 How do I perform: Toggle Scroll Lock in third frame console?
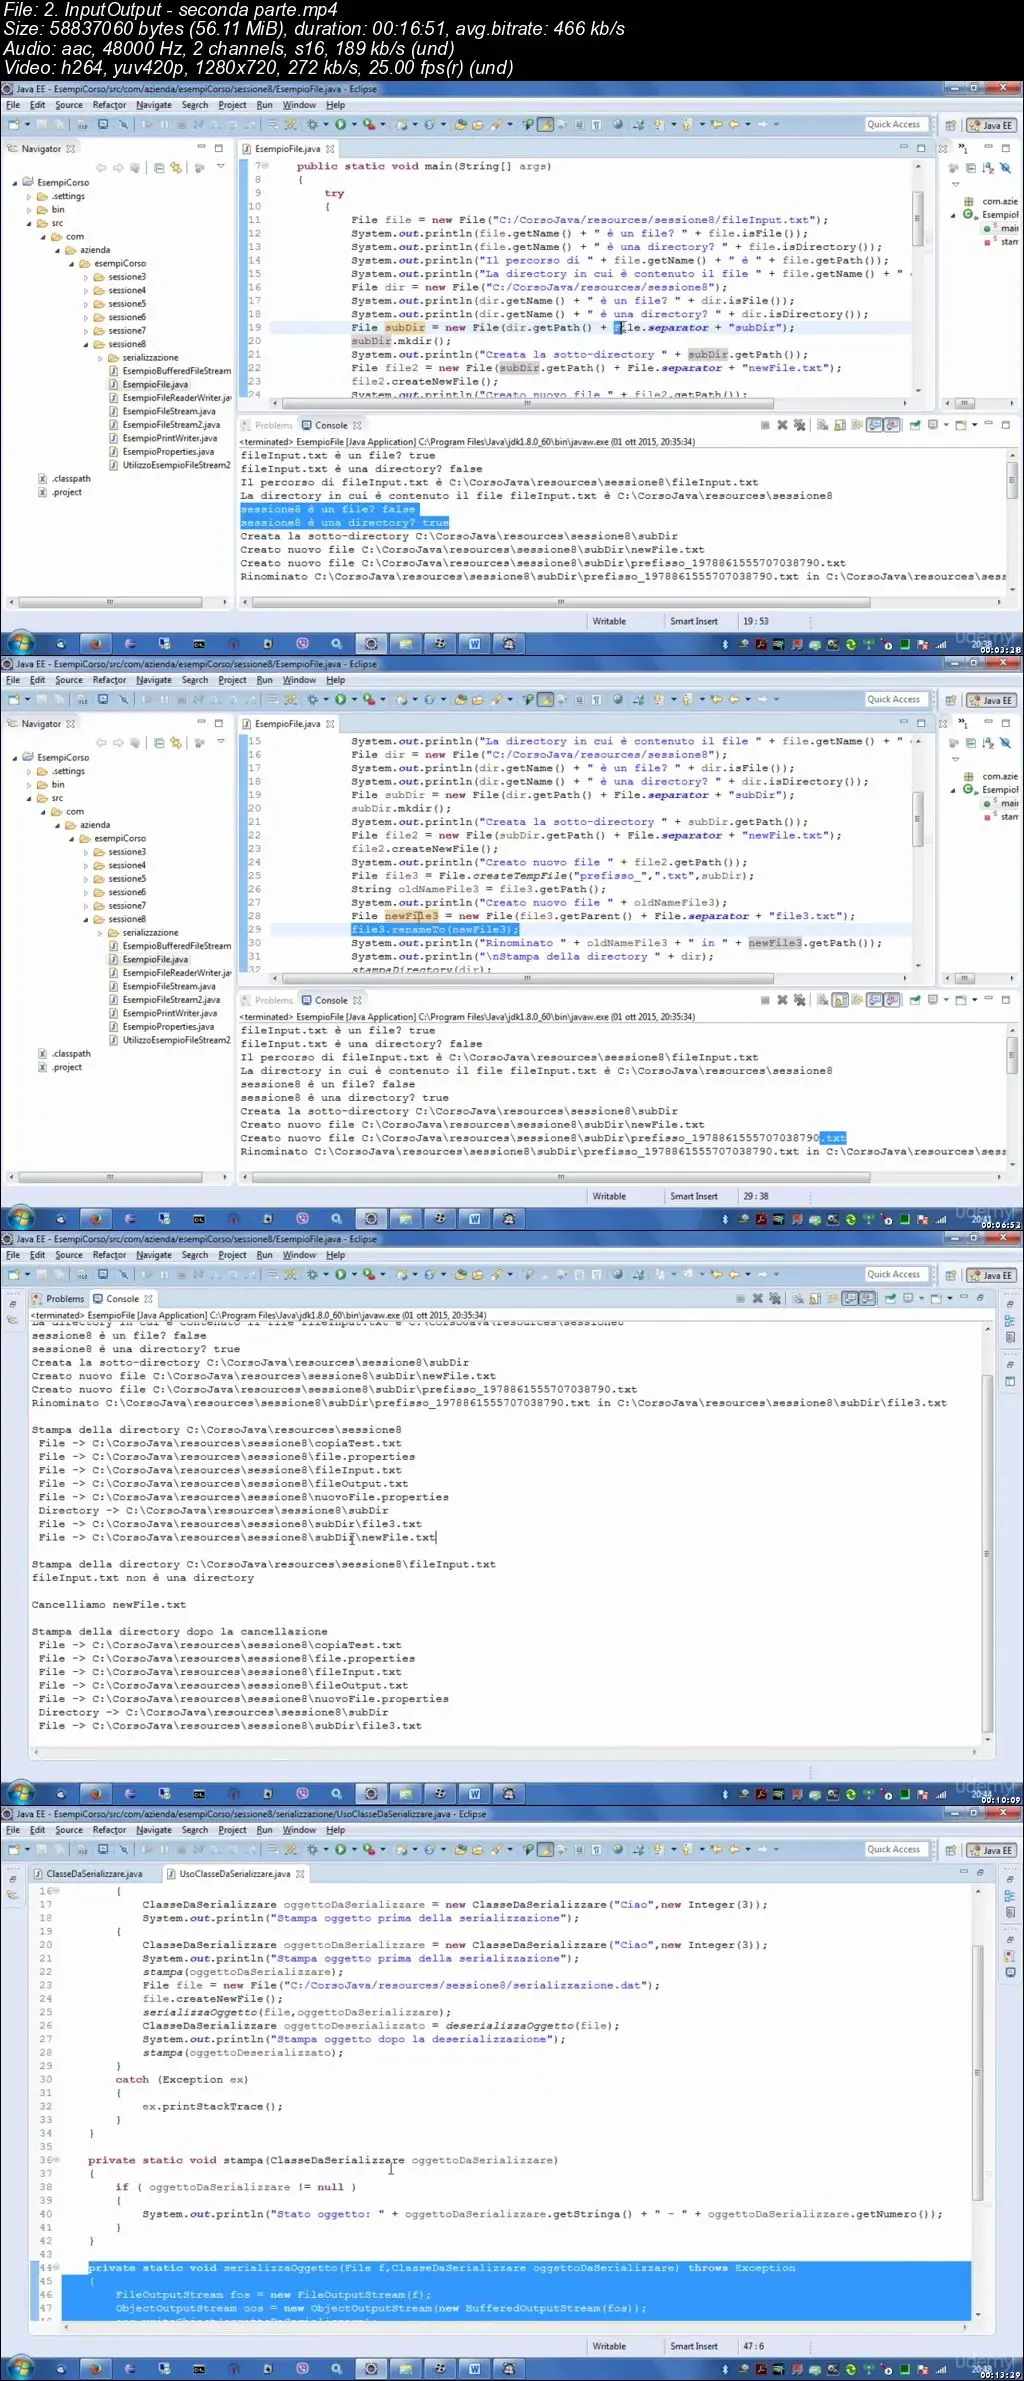click(x=815, y=1299)
